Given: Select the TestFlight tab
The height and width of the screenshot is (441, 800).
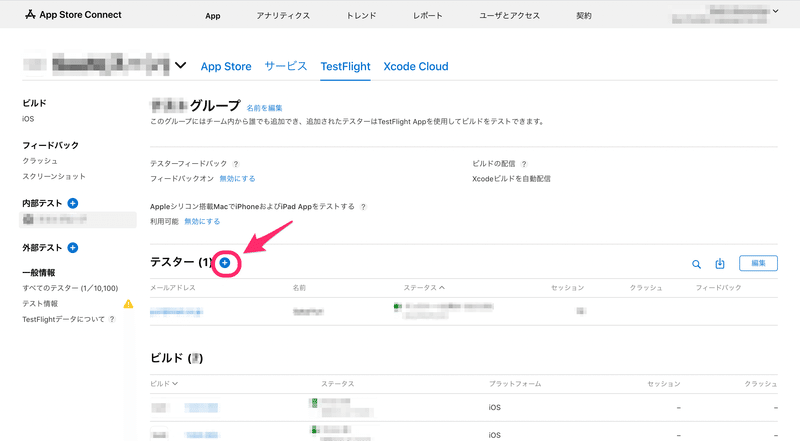Looking at the screenshot, I should point(345,66).
